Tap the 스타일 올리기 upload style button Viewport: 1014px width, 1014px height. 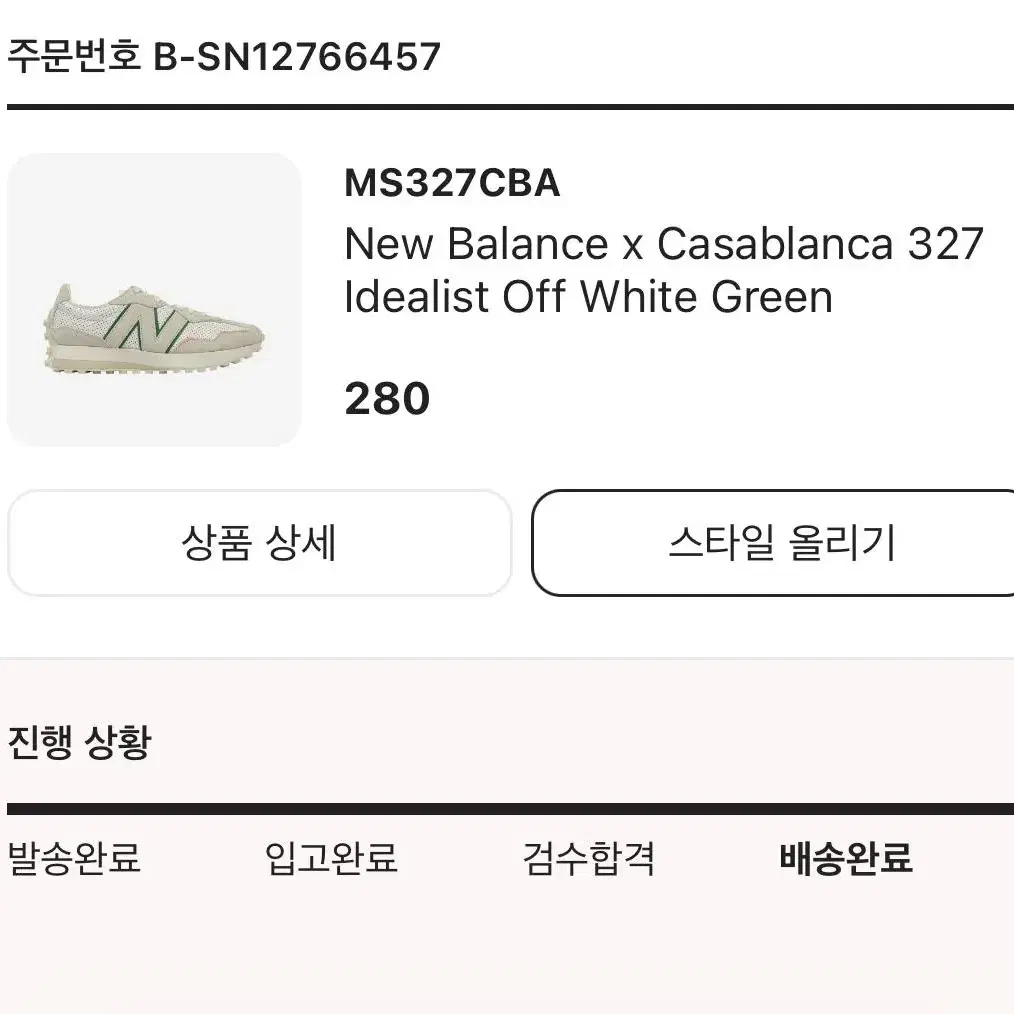(x=773, y=543)
